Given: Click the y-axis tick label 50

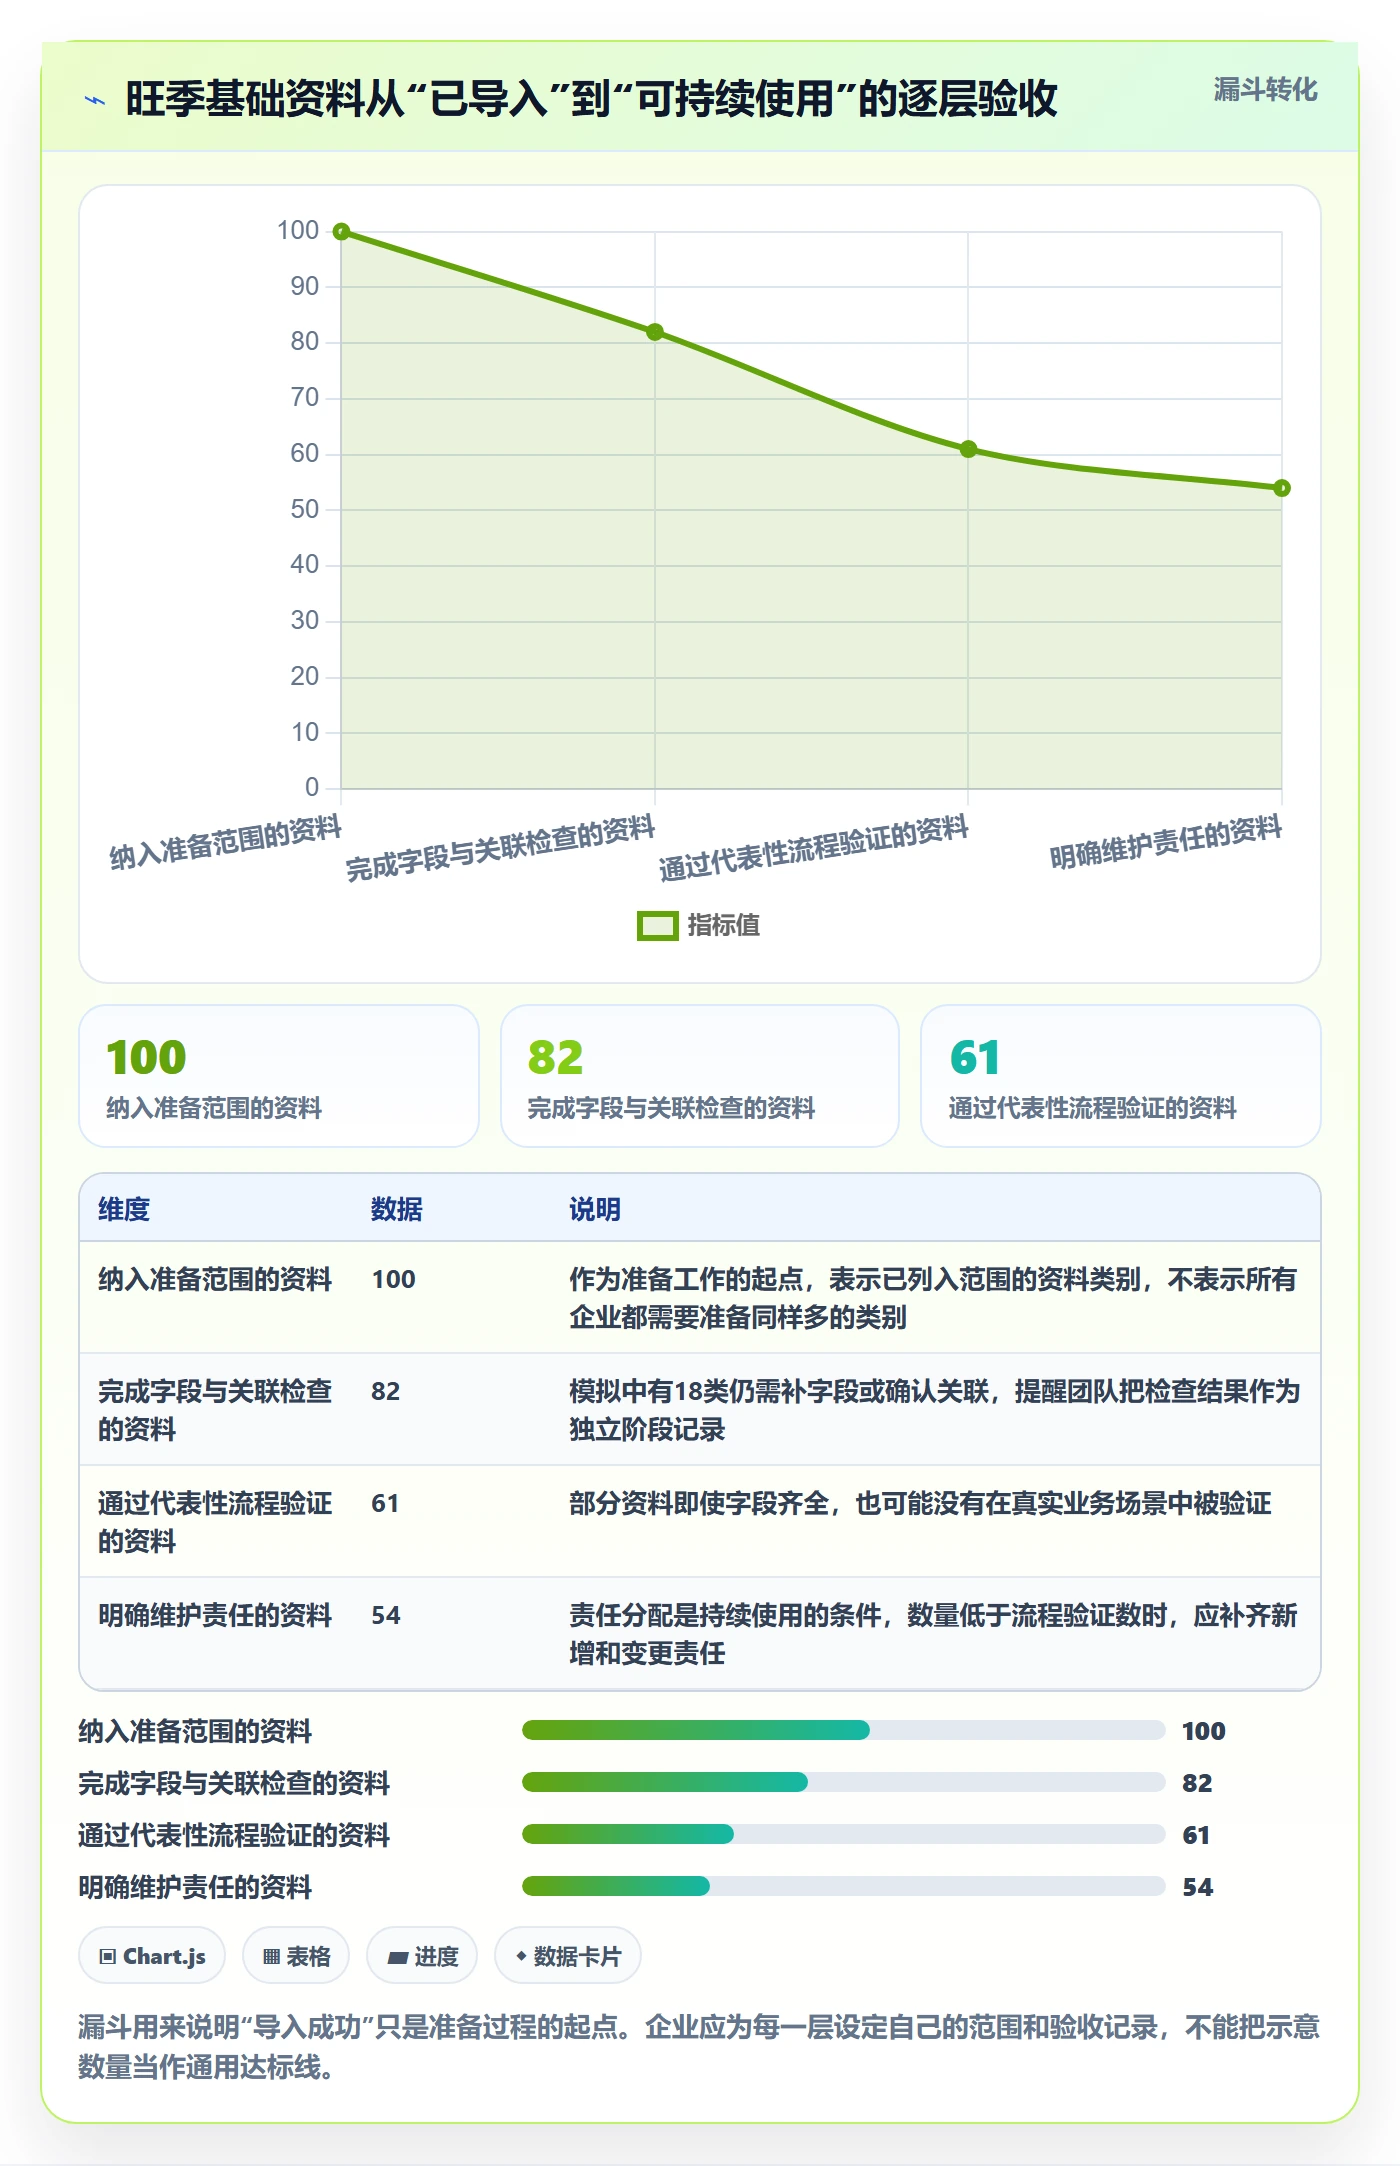Looking at the screenshot, I should tap(304, 510).
